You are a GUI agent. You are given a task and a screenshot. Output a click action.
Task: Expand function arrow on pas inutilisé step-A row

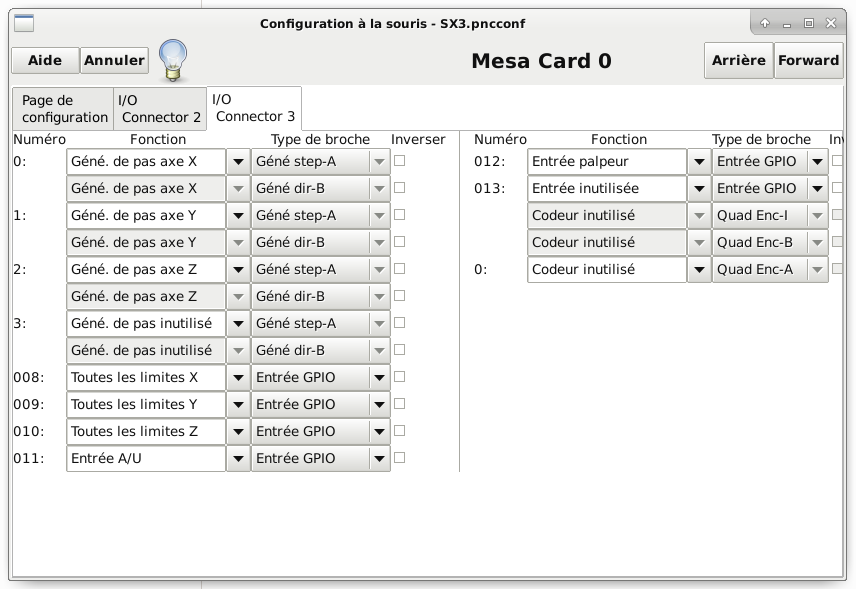point(238,324)
